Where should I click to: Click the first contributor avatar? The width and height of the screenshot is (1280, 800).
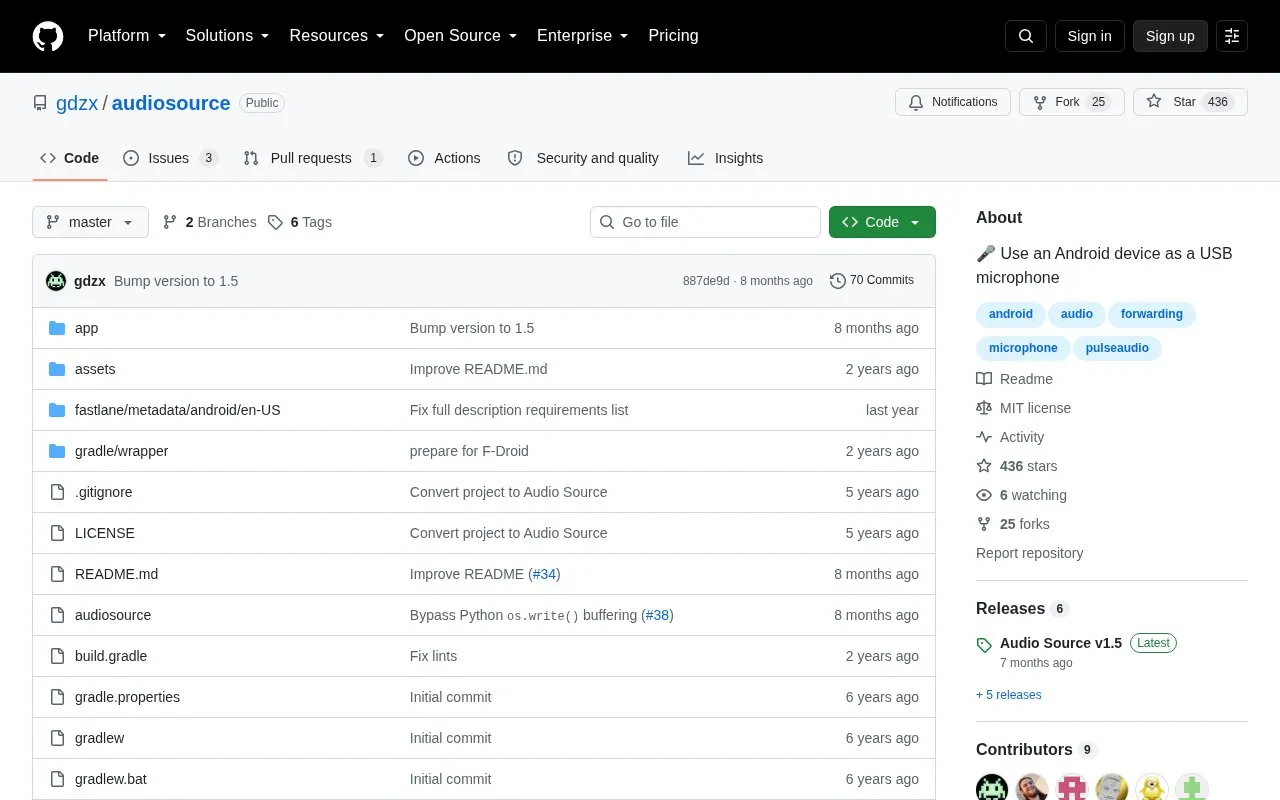pyautogui.click(x=992, y=789)
